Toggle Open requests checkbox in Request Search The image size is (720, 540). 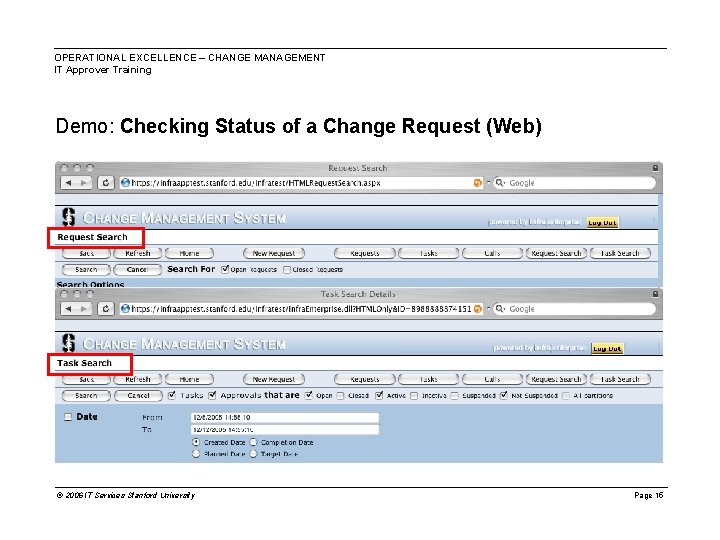point(225,270)
